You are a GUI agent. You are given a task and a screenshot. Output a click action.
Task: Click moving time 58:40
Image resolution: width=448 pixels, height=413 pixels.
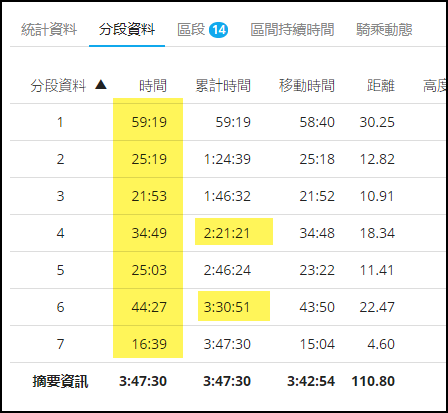[317, 122]
